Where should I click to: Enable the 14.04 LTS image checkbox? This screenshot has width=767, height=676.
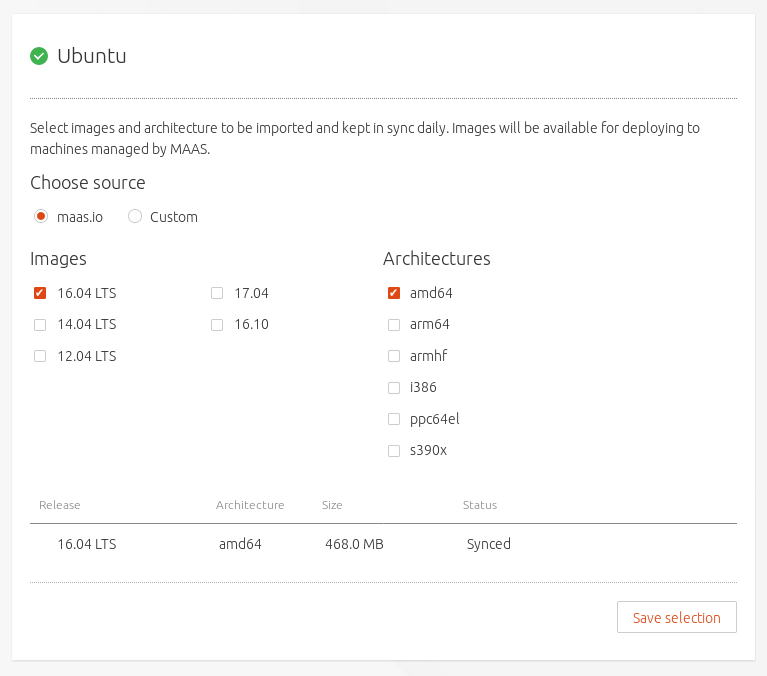pyautogui.click(x=40, y=325)
